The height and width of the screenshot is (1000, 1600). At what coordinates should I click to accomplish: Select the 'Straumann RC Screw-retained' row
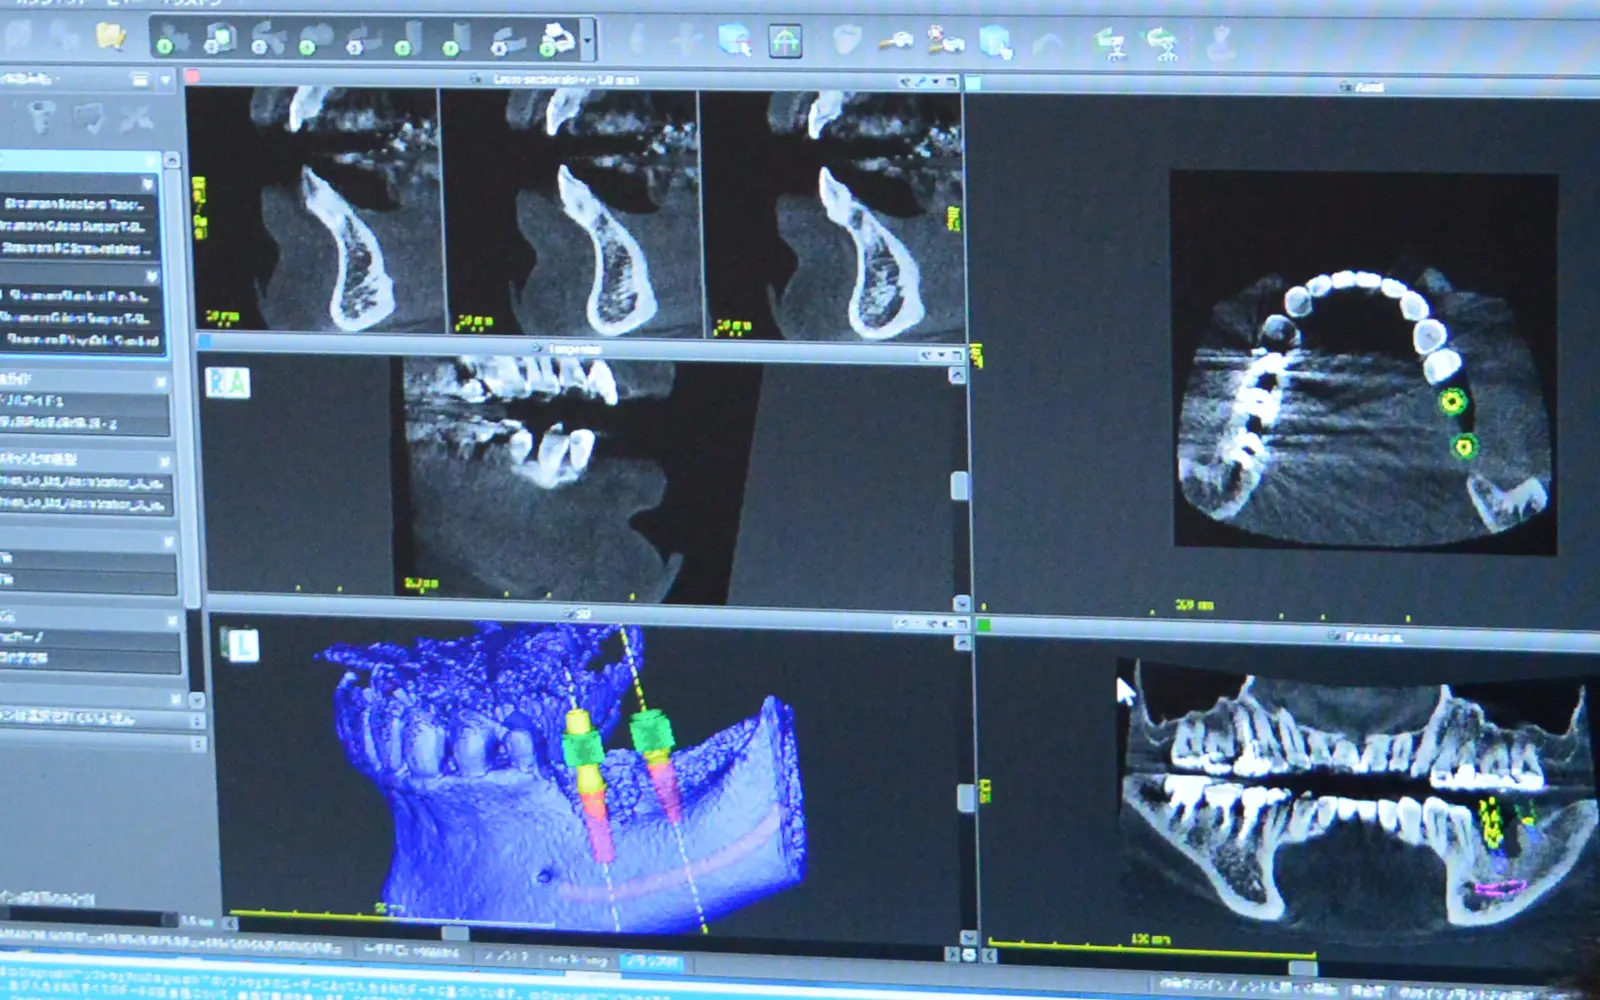76,248
